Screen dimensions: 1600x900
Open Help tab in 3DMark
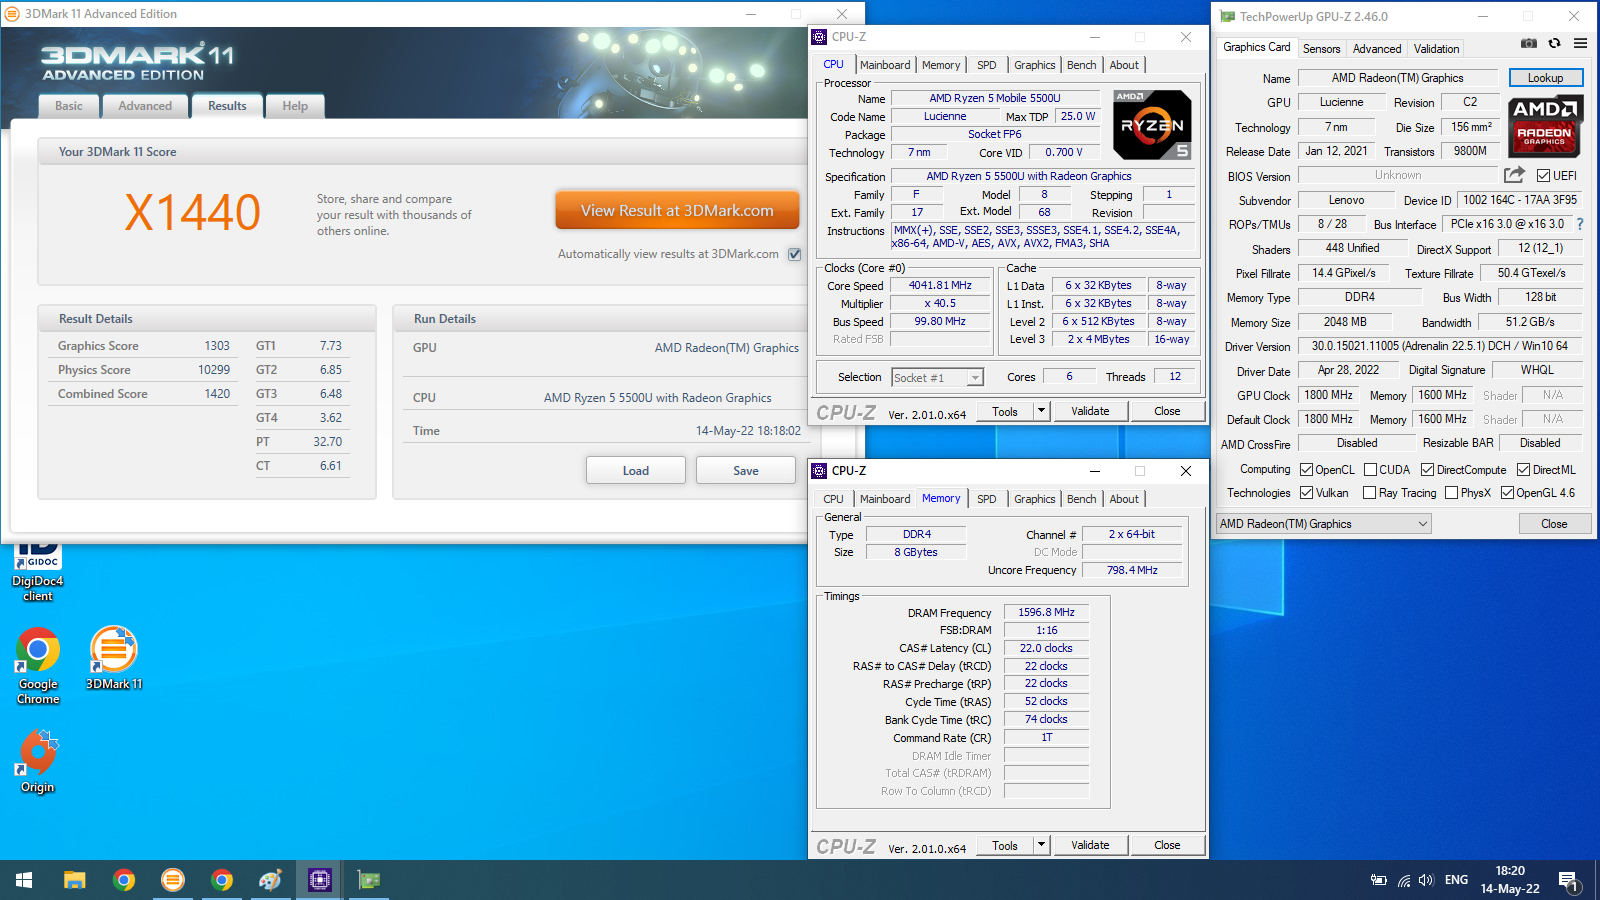tap(295, 106)
